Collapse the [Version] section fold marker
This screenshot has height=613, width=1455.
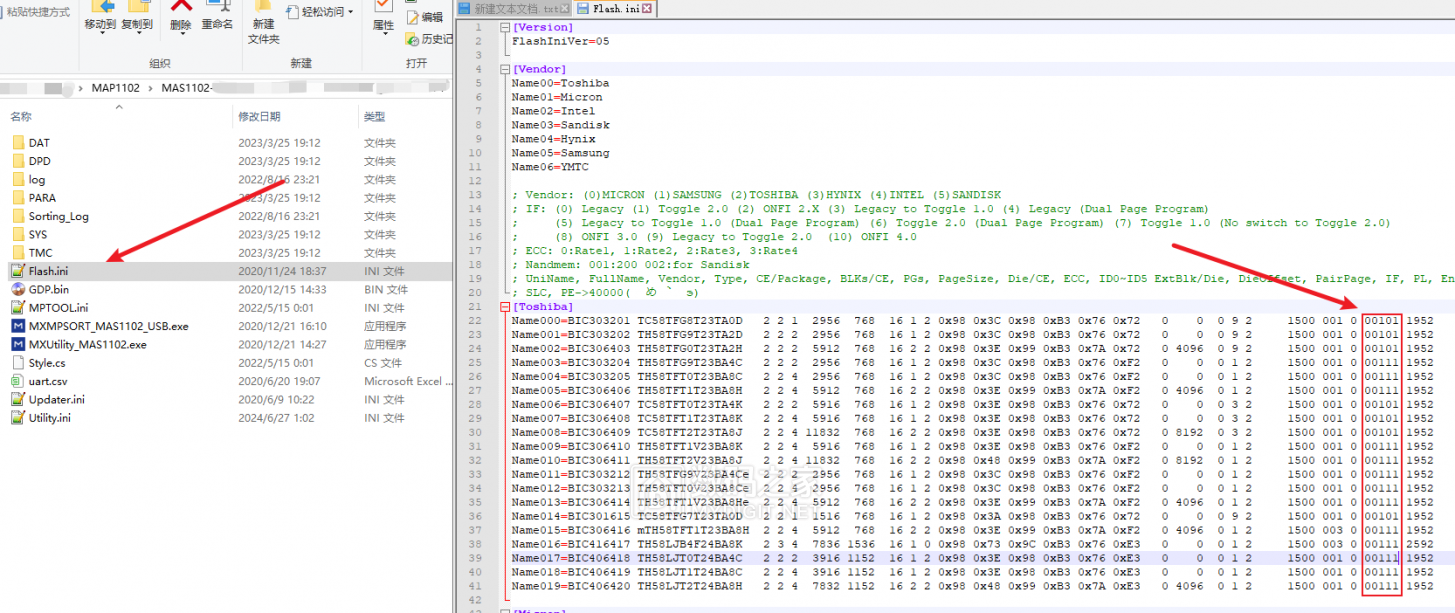coord(504,27)
